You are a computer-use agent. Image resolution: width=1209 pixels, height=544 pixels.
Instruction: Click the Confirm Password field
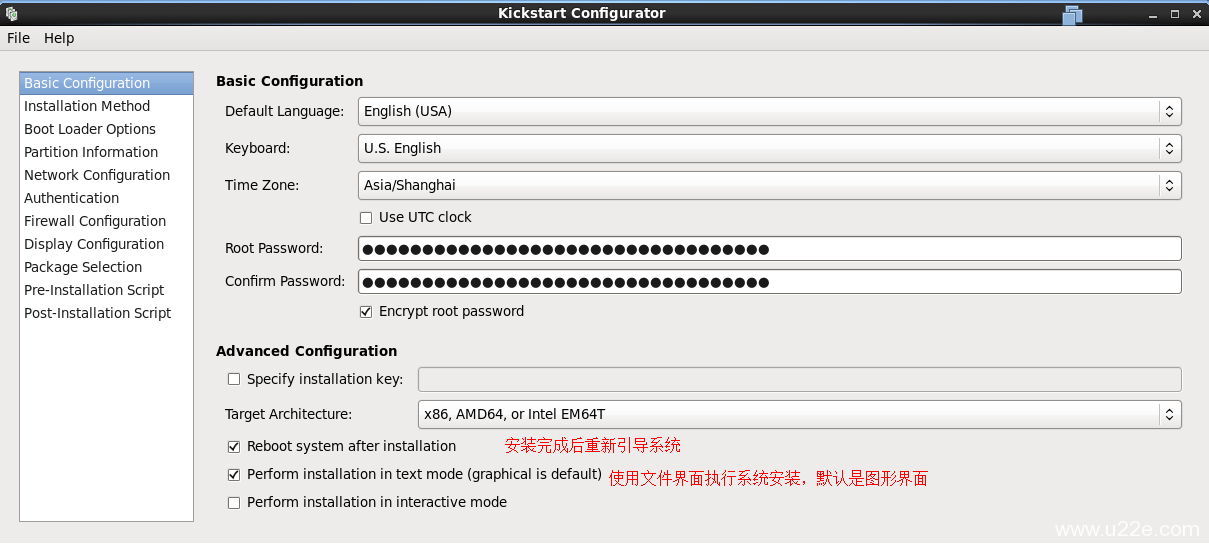pyautogui.click(x=769, y=281)
